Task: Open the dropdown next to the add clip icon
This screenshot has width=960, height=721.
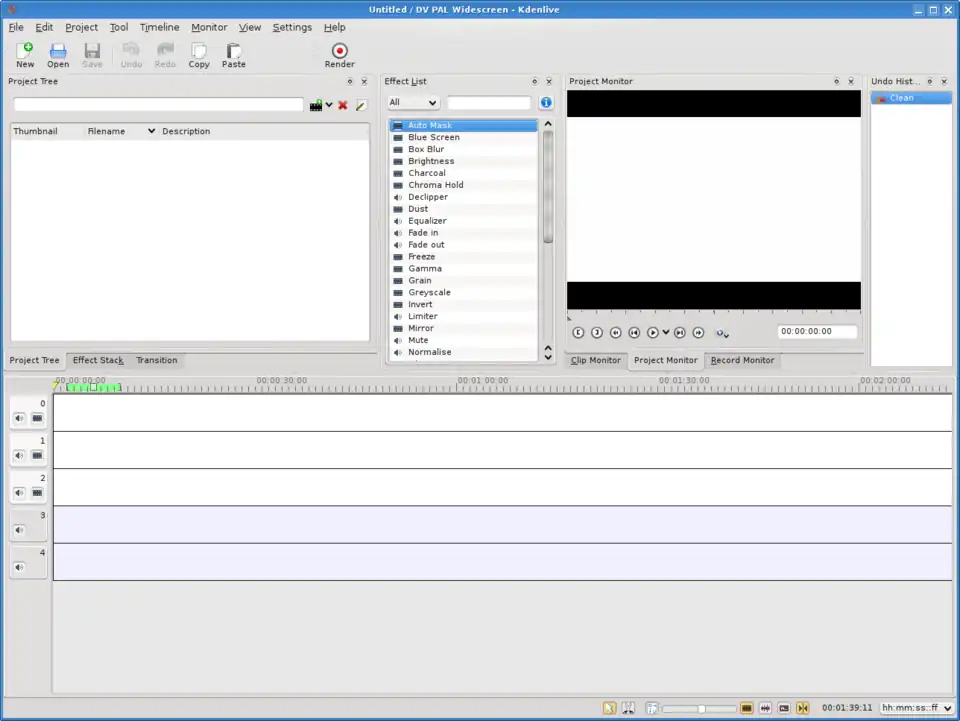Action: click(x=329, y=104)
